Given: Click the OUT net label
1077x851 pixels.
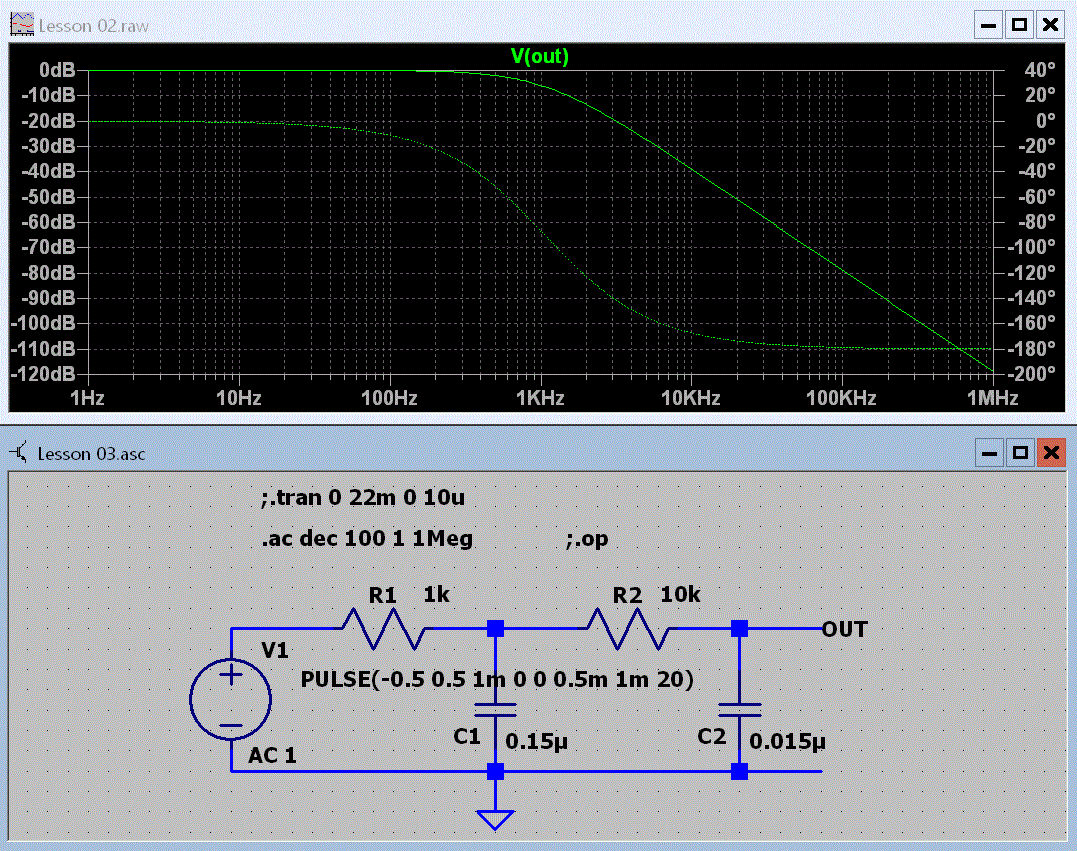Looking at the screenshot, I should 844,629.
